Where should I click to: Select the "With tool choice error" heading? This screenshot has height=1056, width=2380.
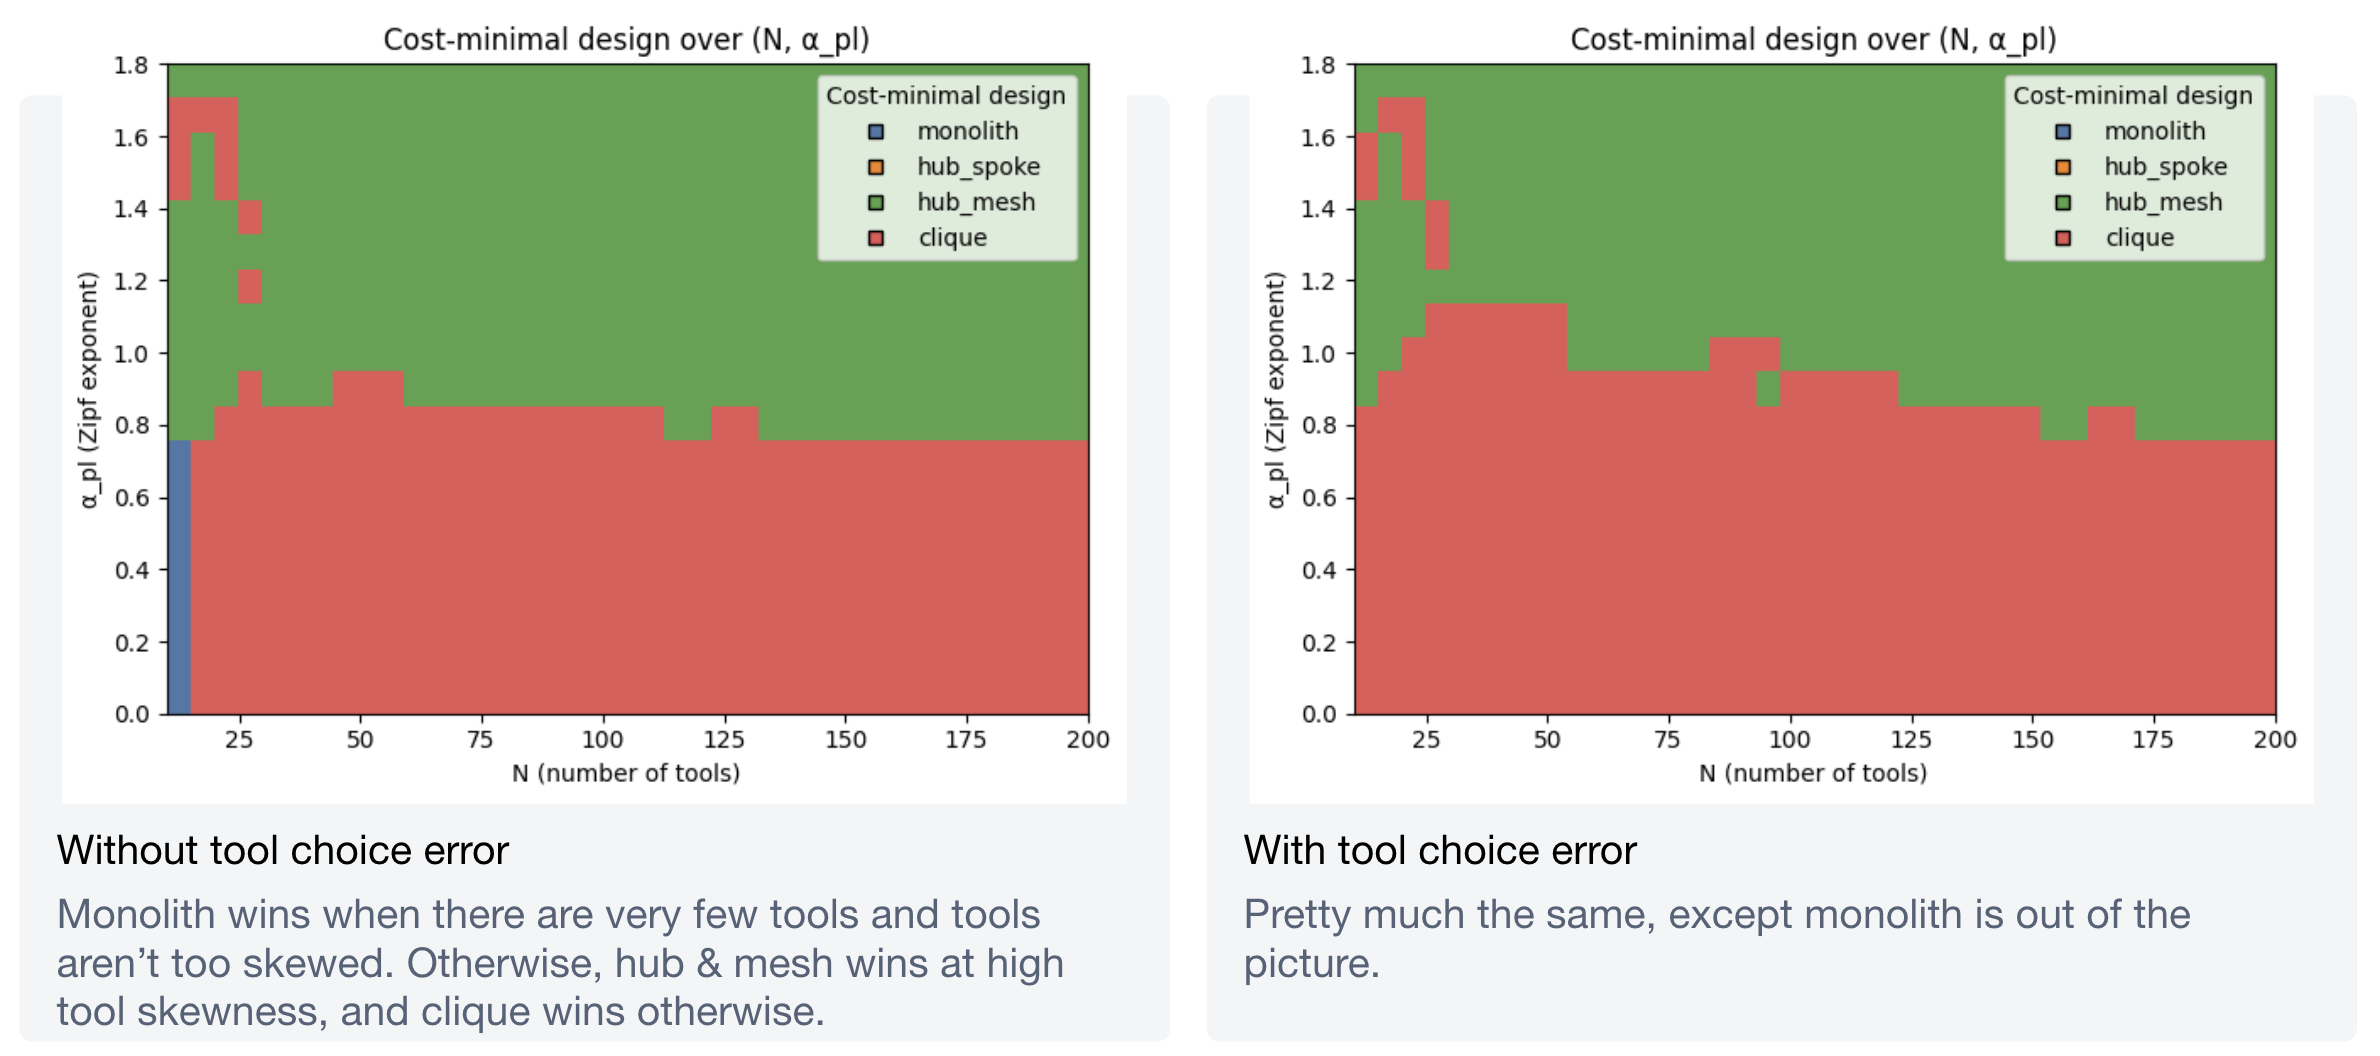pyautogui.click(x=1440, y=850)
